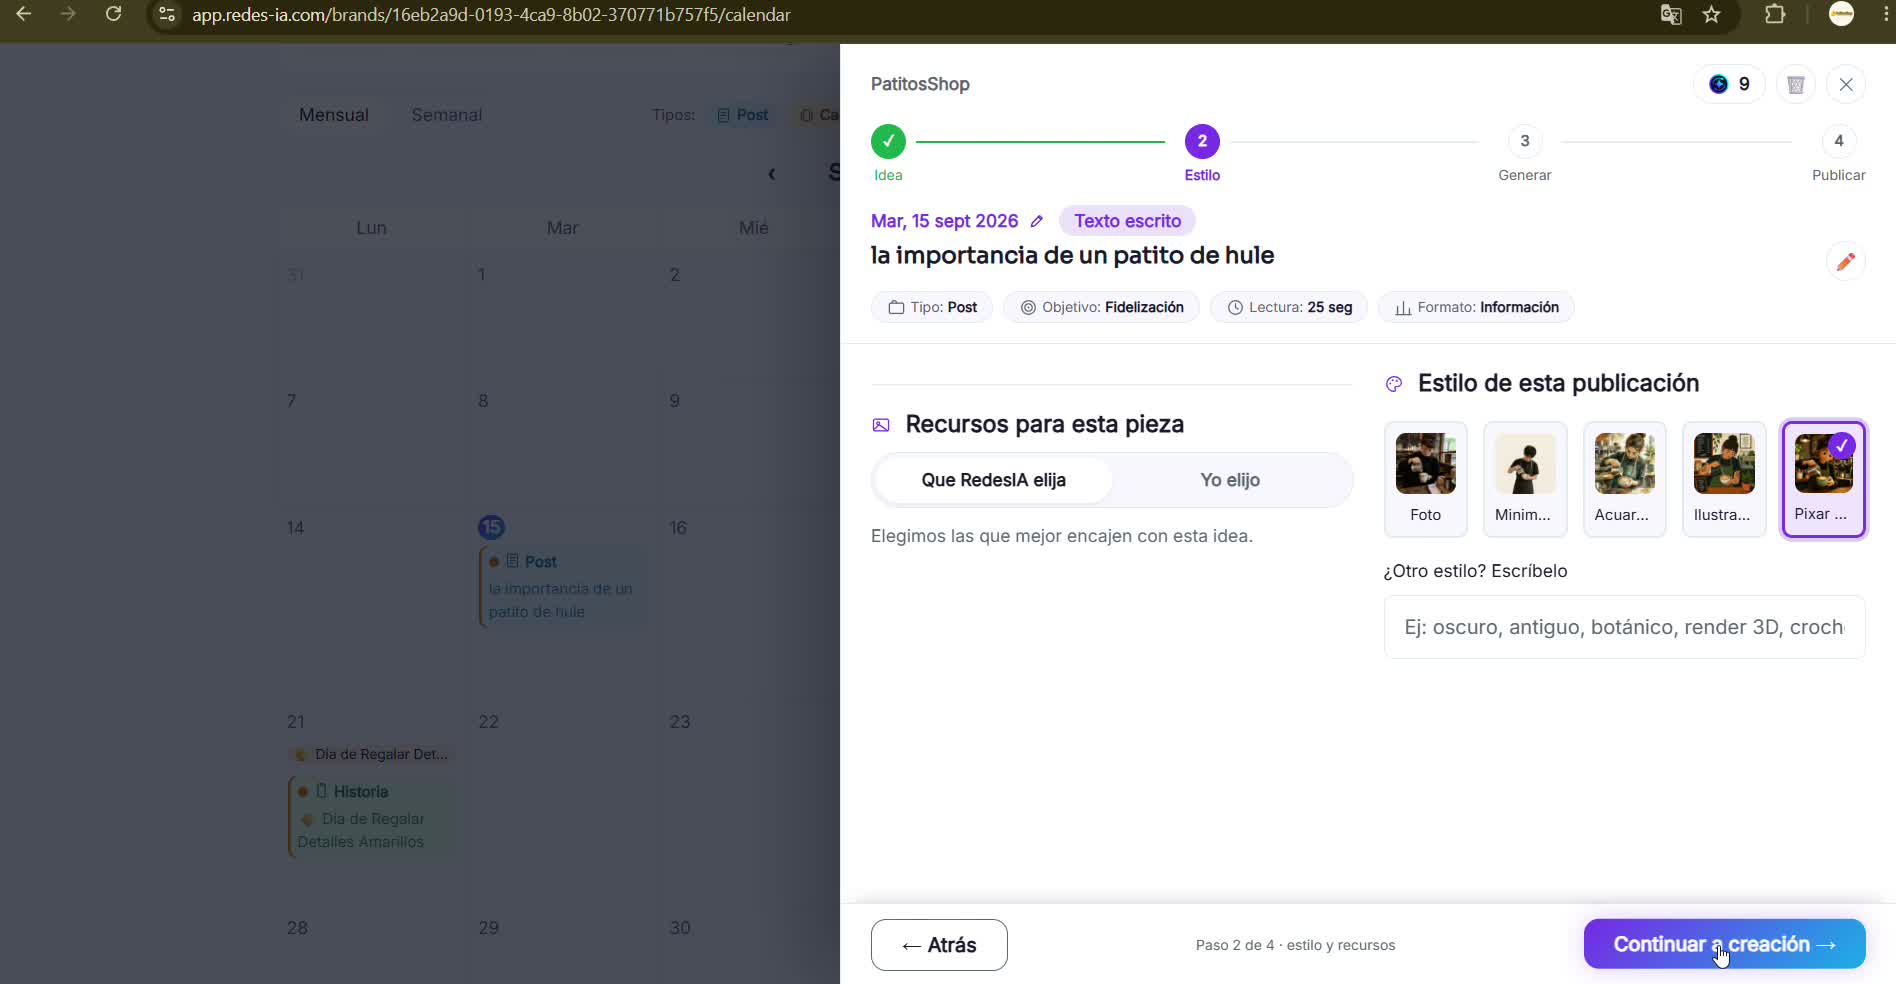Open the browser profile avatar
Viewport: 1896px width, 984px height.
[1841, 14]
